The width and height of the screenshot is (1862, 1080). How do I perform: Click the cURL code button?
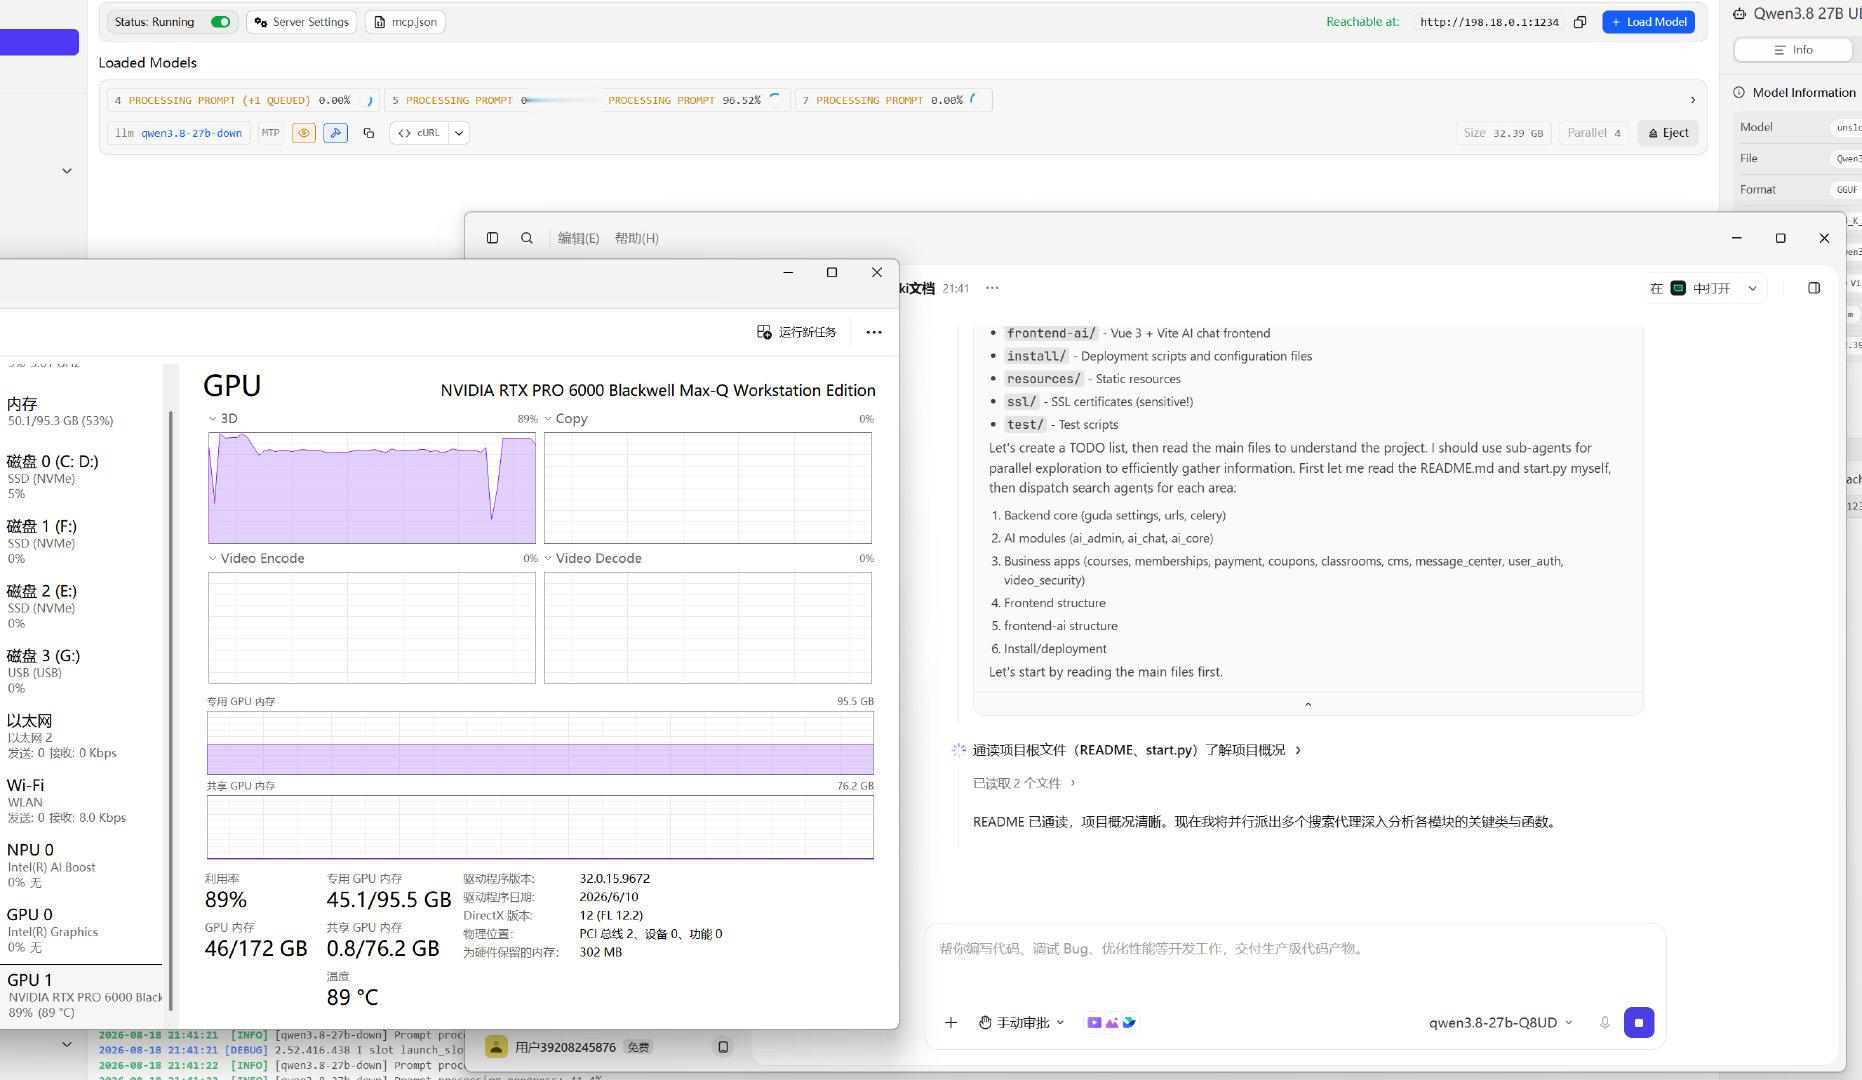pyautogui.click(x=419, y=133)
